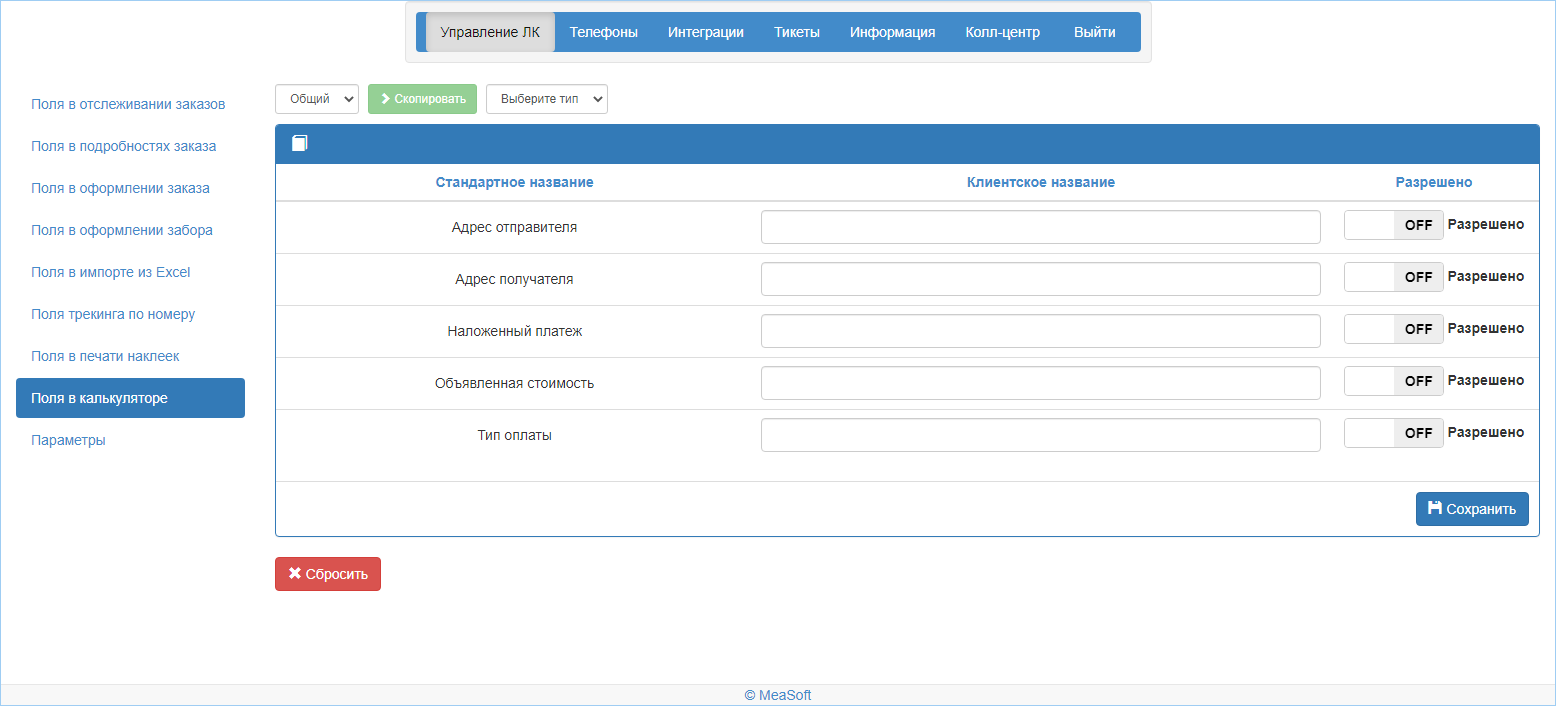The image size is (1556, 706).
Task: Enable Разрешено switch for Объявленная стоимость
Action: click(x=1394, y=381)
